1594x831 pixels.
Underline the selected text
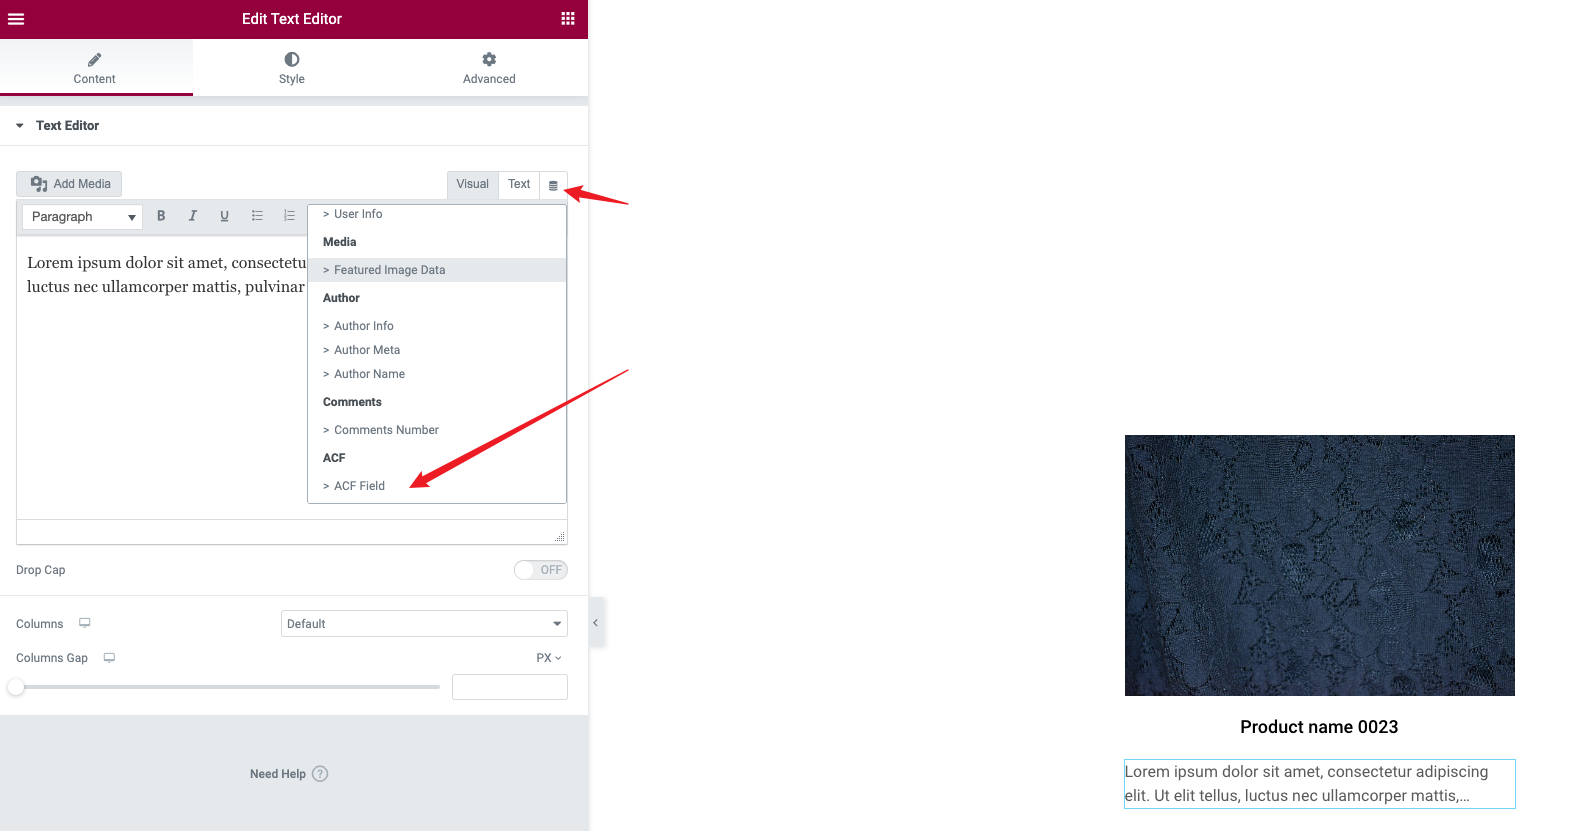click(225, 216)
